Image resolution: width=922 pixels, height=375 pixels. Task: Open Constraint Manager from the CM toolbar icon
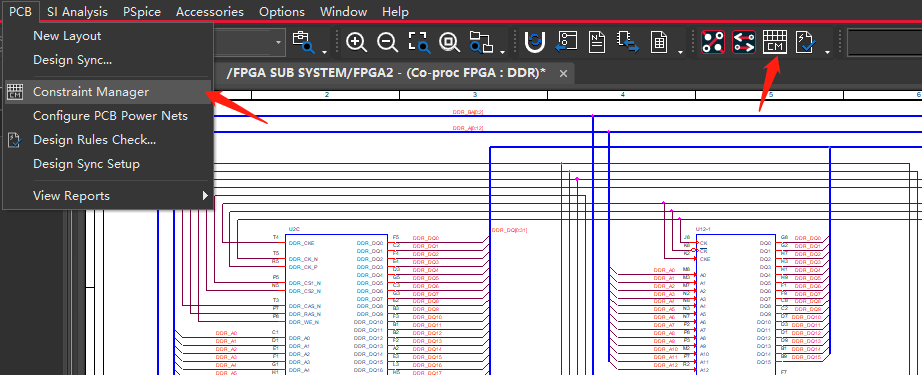pyautogui.click(x=774, y=42)
